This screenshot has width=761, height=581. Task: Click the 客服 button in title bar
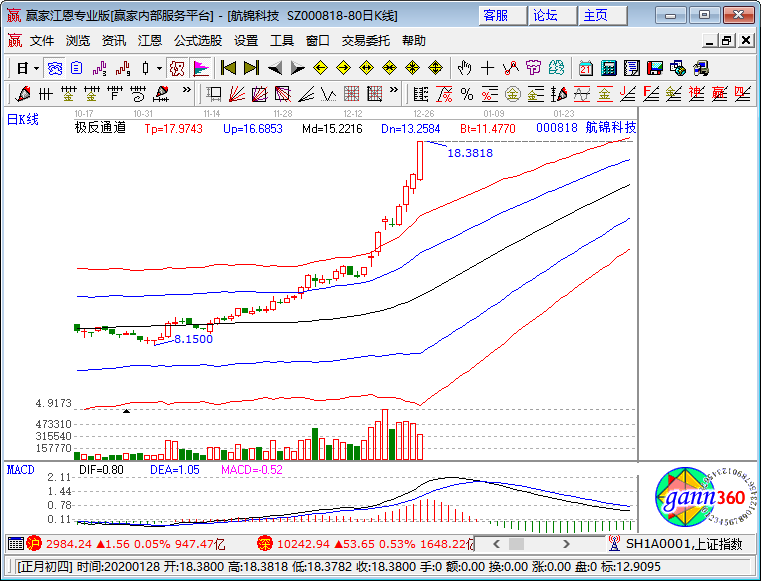point(502,16)
